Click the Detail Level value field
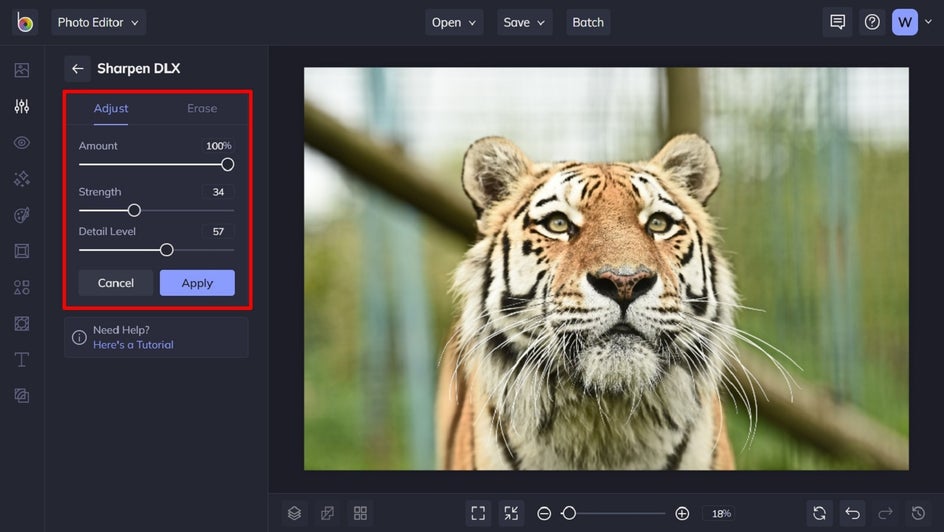The width and height of the screenshot is (944, 532). [x=218, y=231]
